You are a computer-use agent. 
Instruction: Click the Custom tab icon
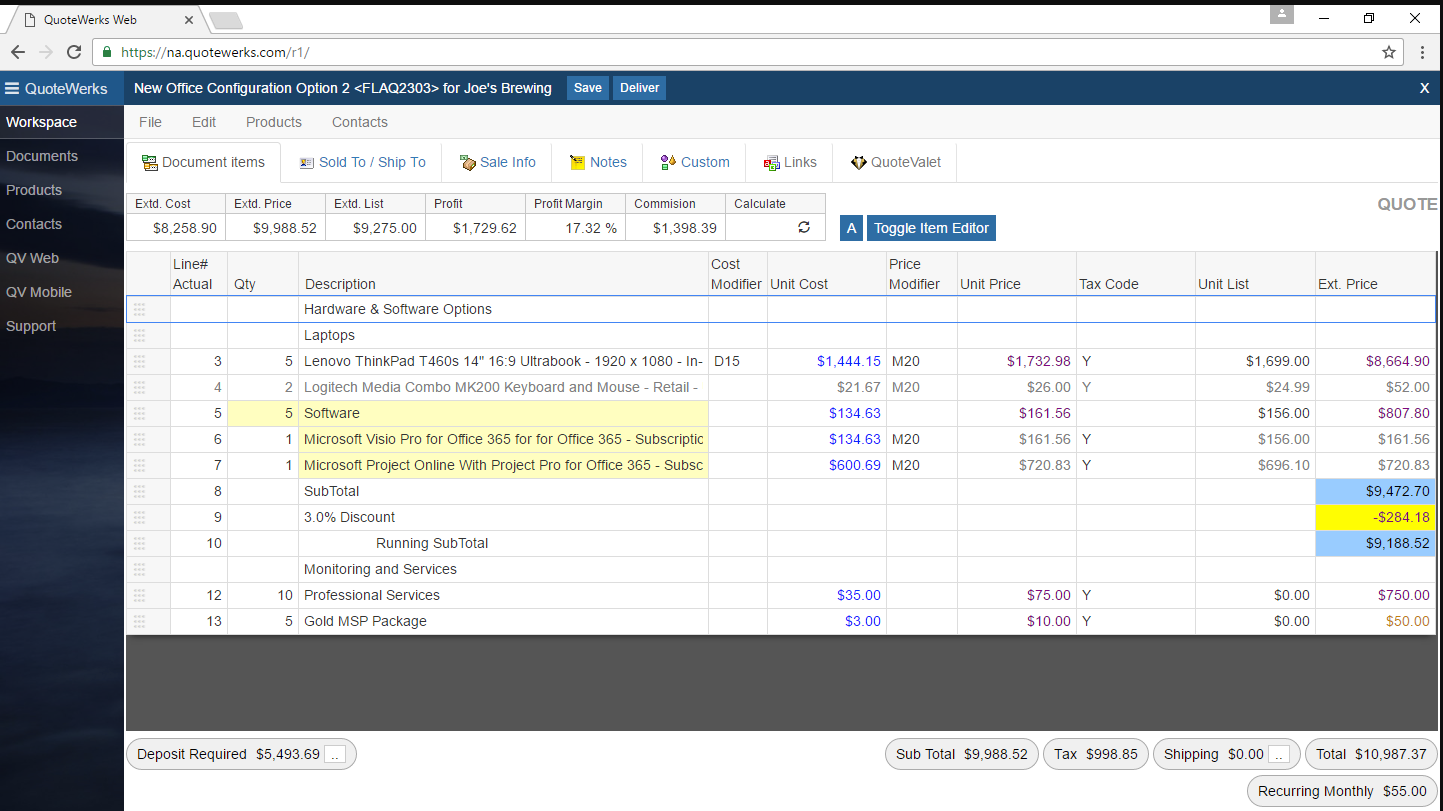pos(669,162)
